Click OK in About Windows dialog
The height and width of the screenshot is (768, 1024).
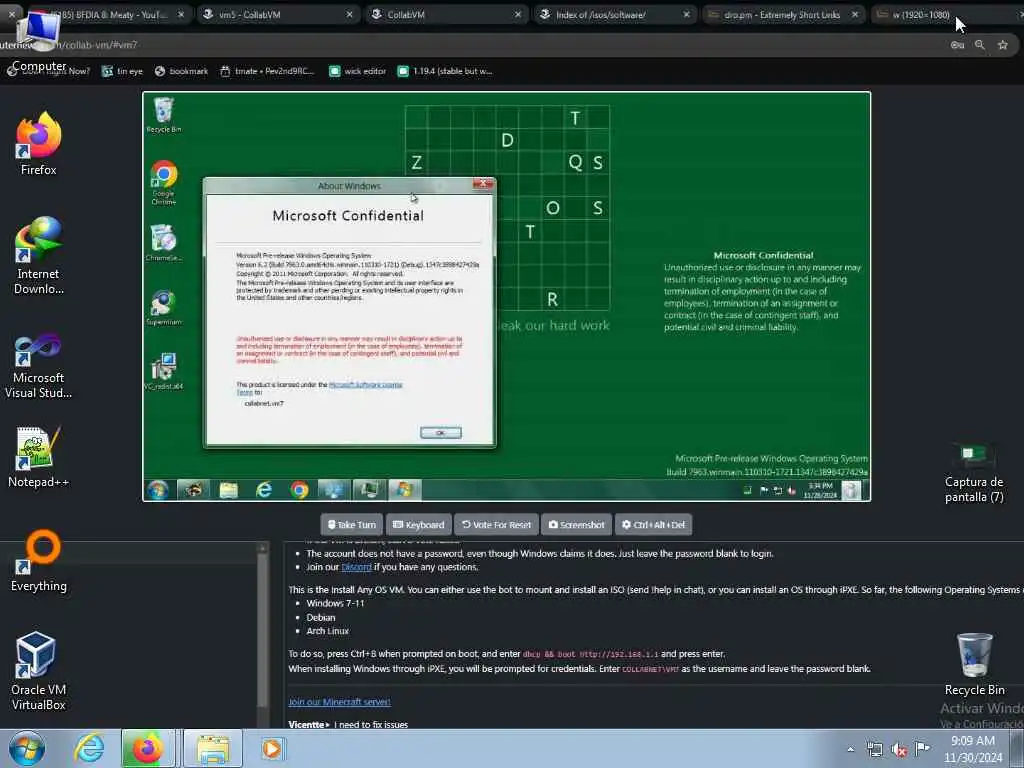440,432
